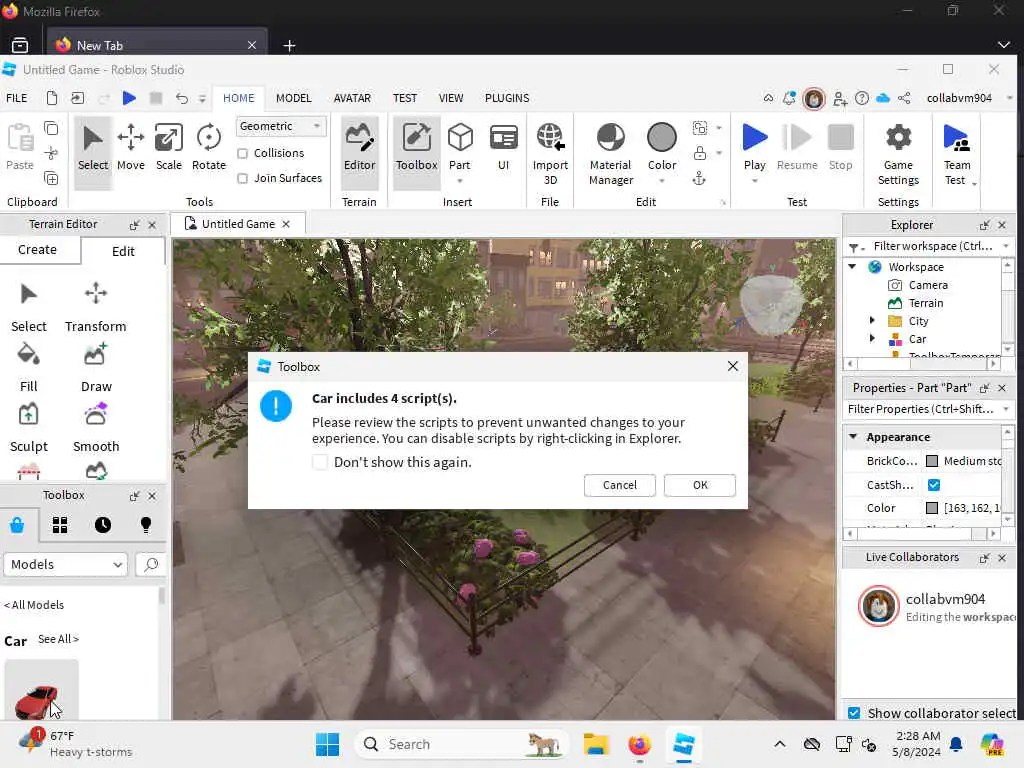
Task: Open Filter Properties dropdown arrow
Action: (x=1006, y=409)
